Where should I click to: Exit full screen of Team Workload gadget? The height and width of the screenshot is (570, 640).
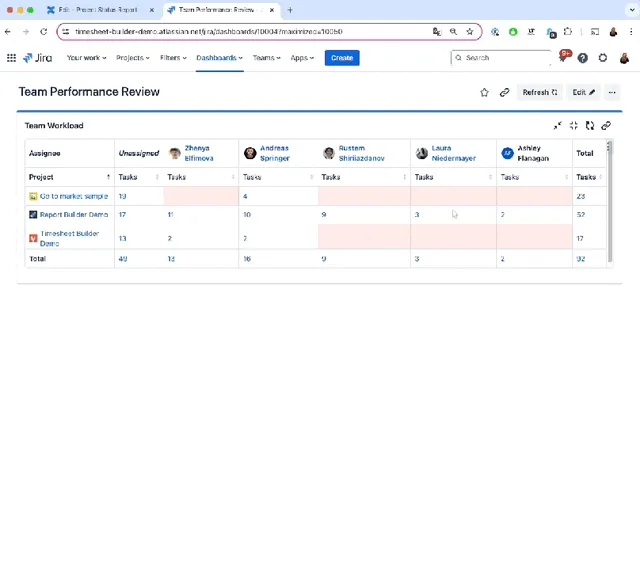573,126
